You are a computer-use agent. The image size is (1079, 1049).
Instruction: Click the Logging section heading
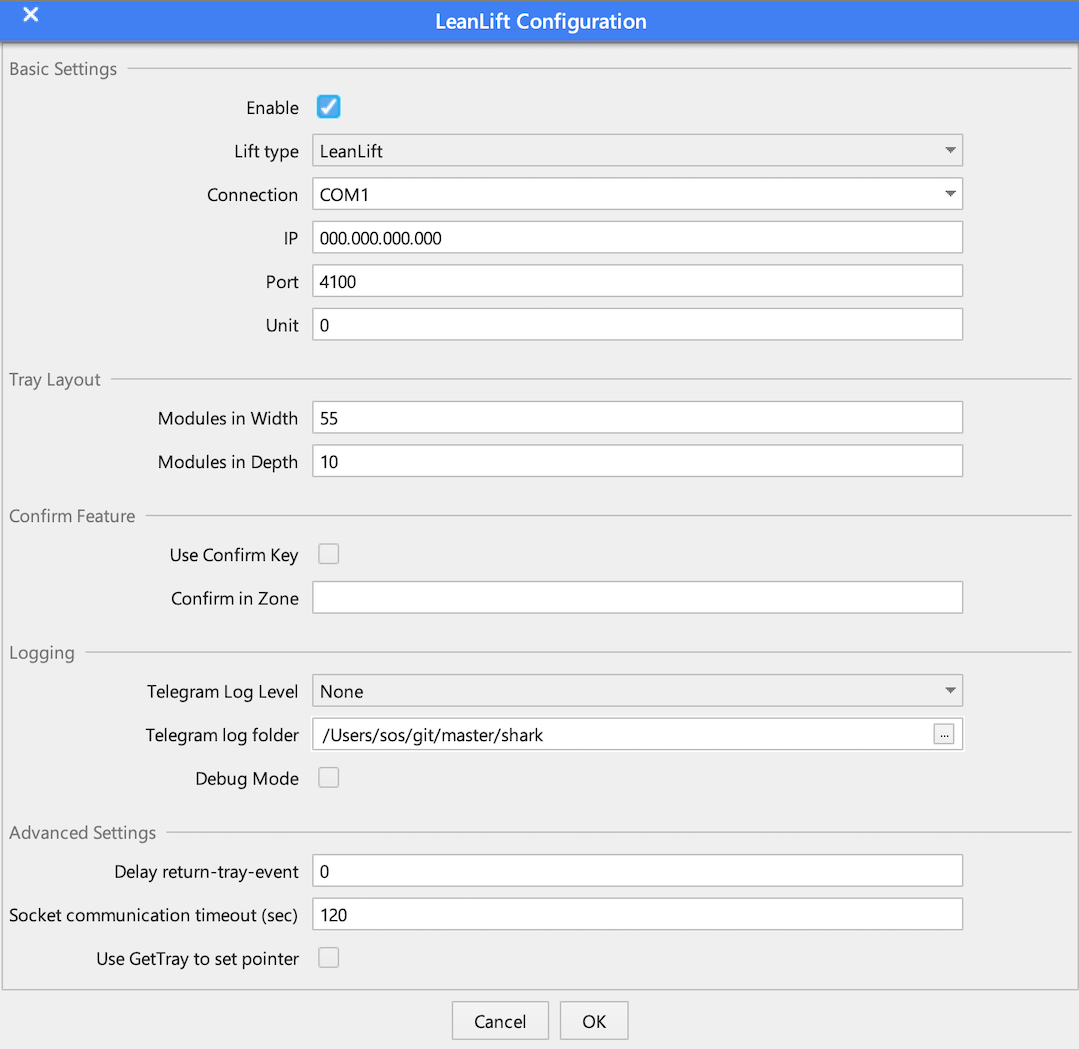(x=42, y=653)
